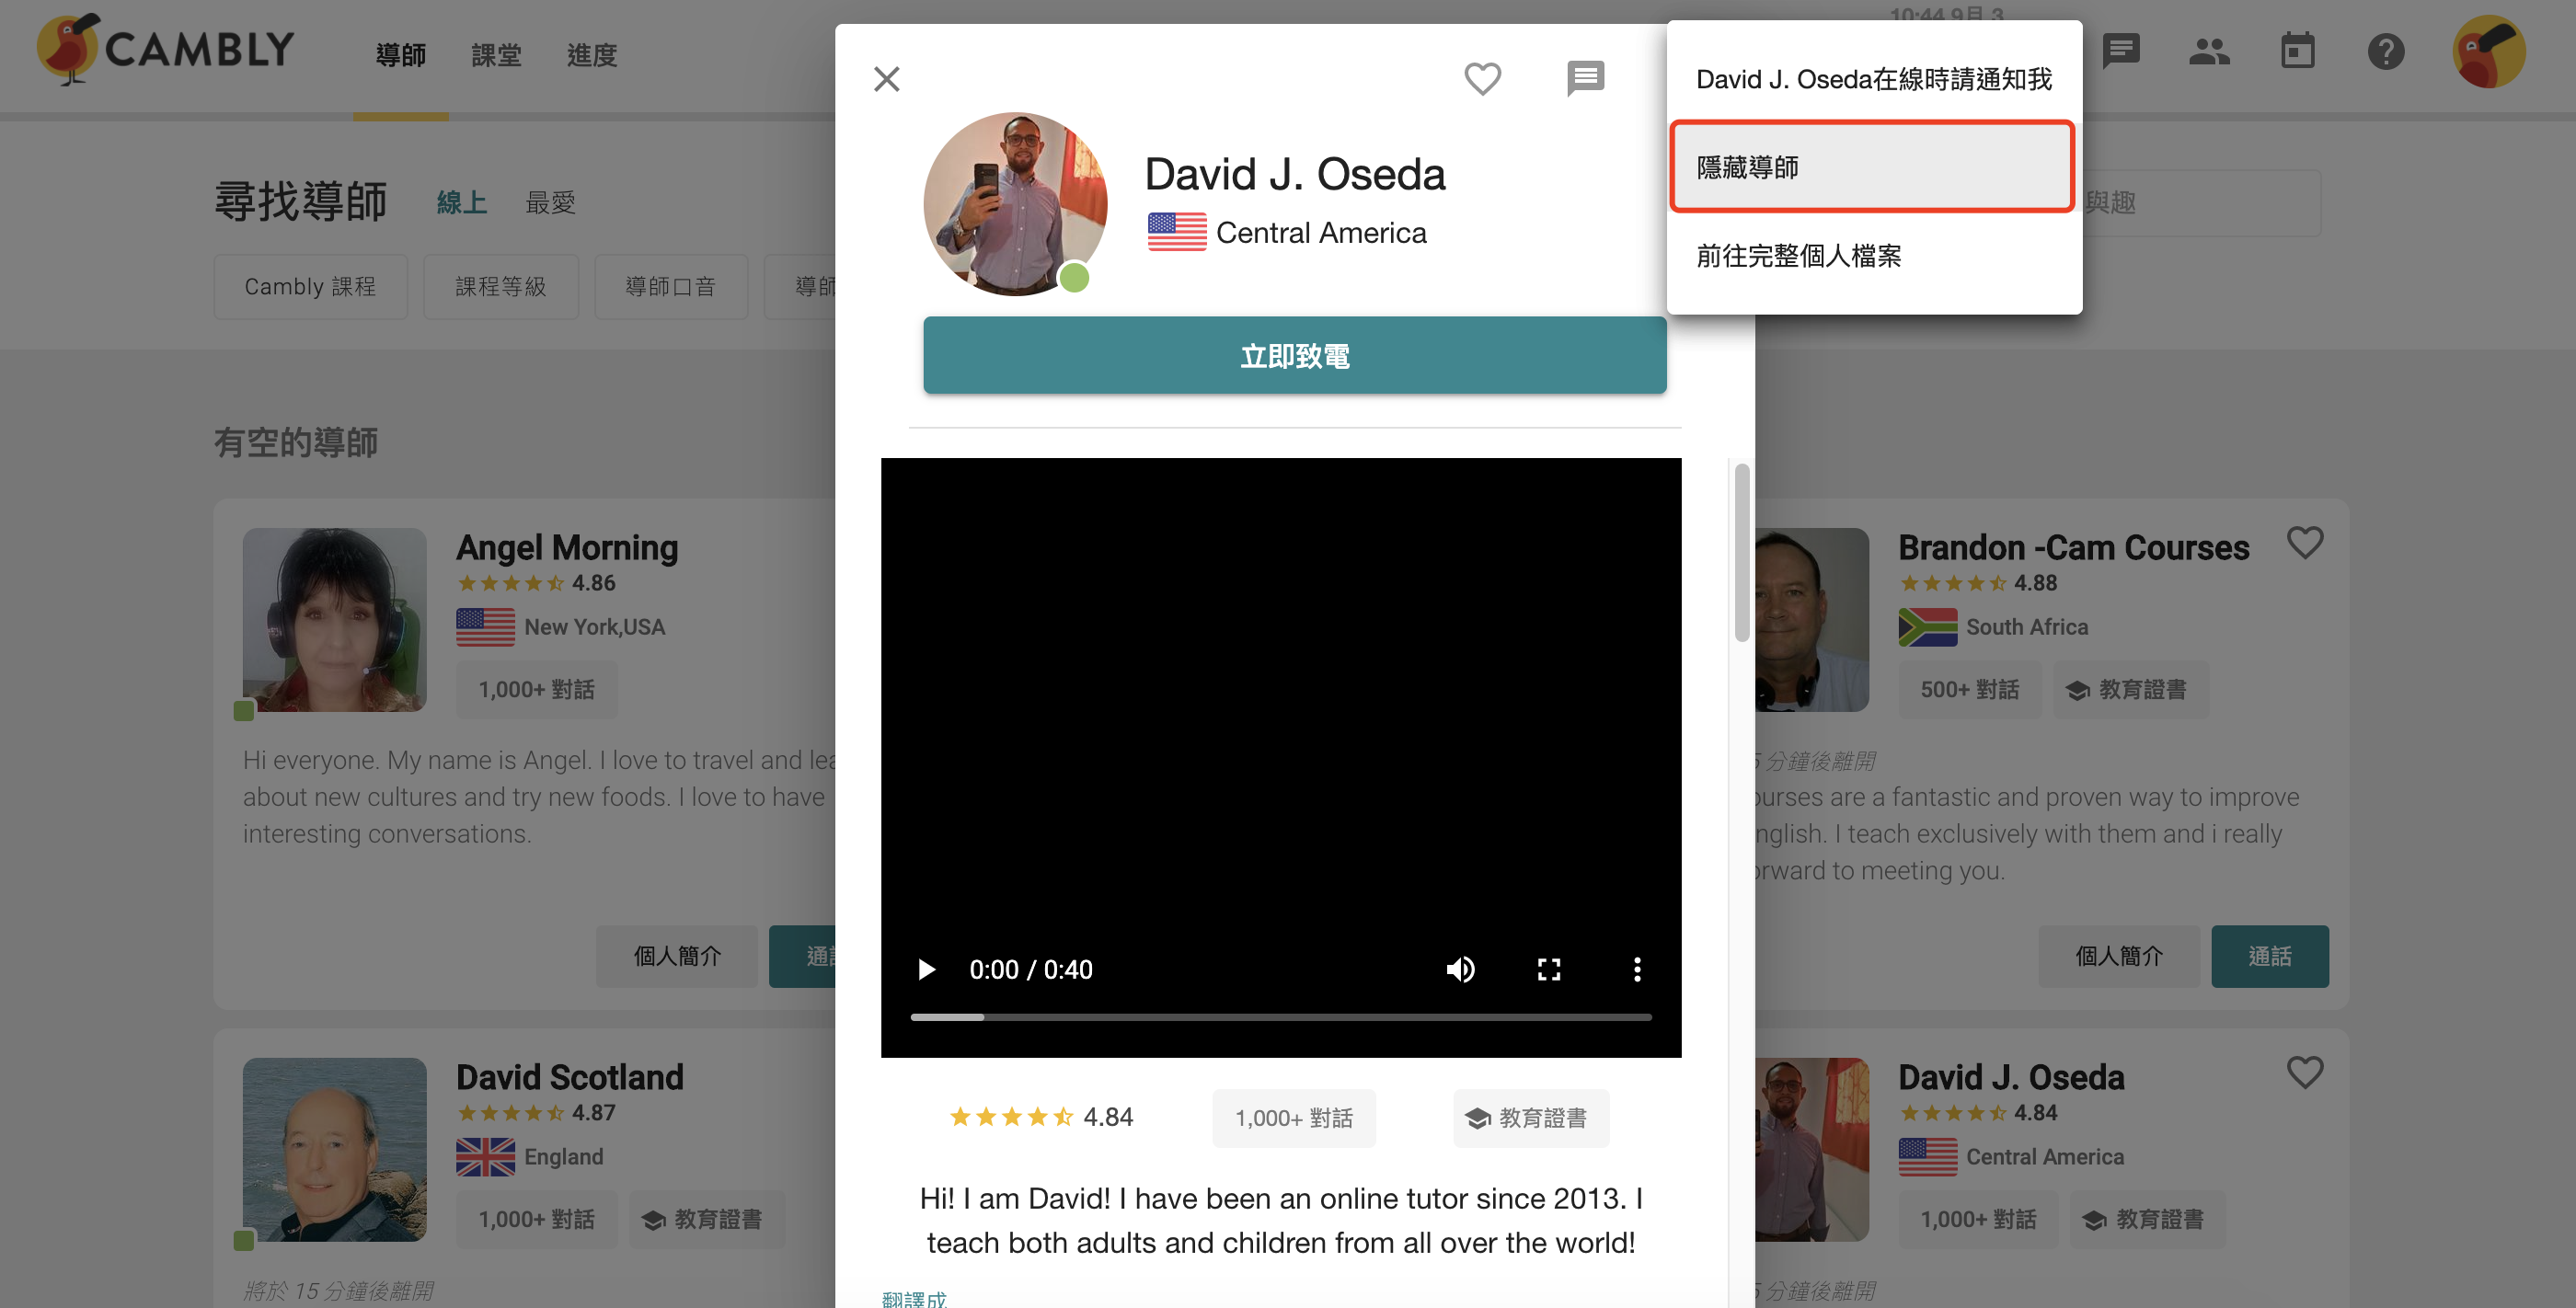Click South Africa location text
The width and height of the screenshot is (2576, 1308).
(2026, 627)
